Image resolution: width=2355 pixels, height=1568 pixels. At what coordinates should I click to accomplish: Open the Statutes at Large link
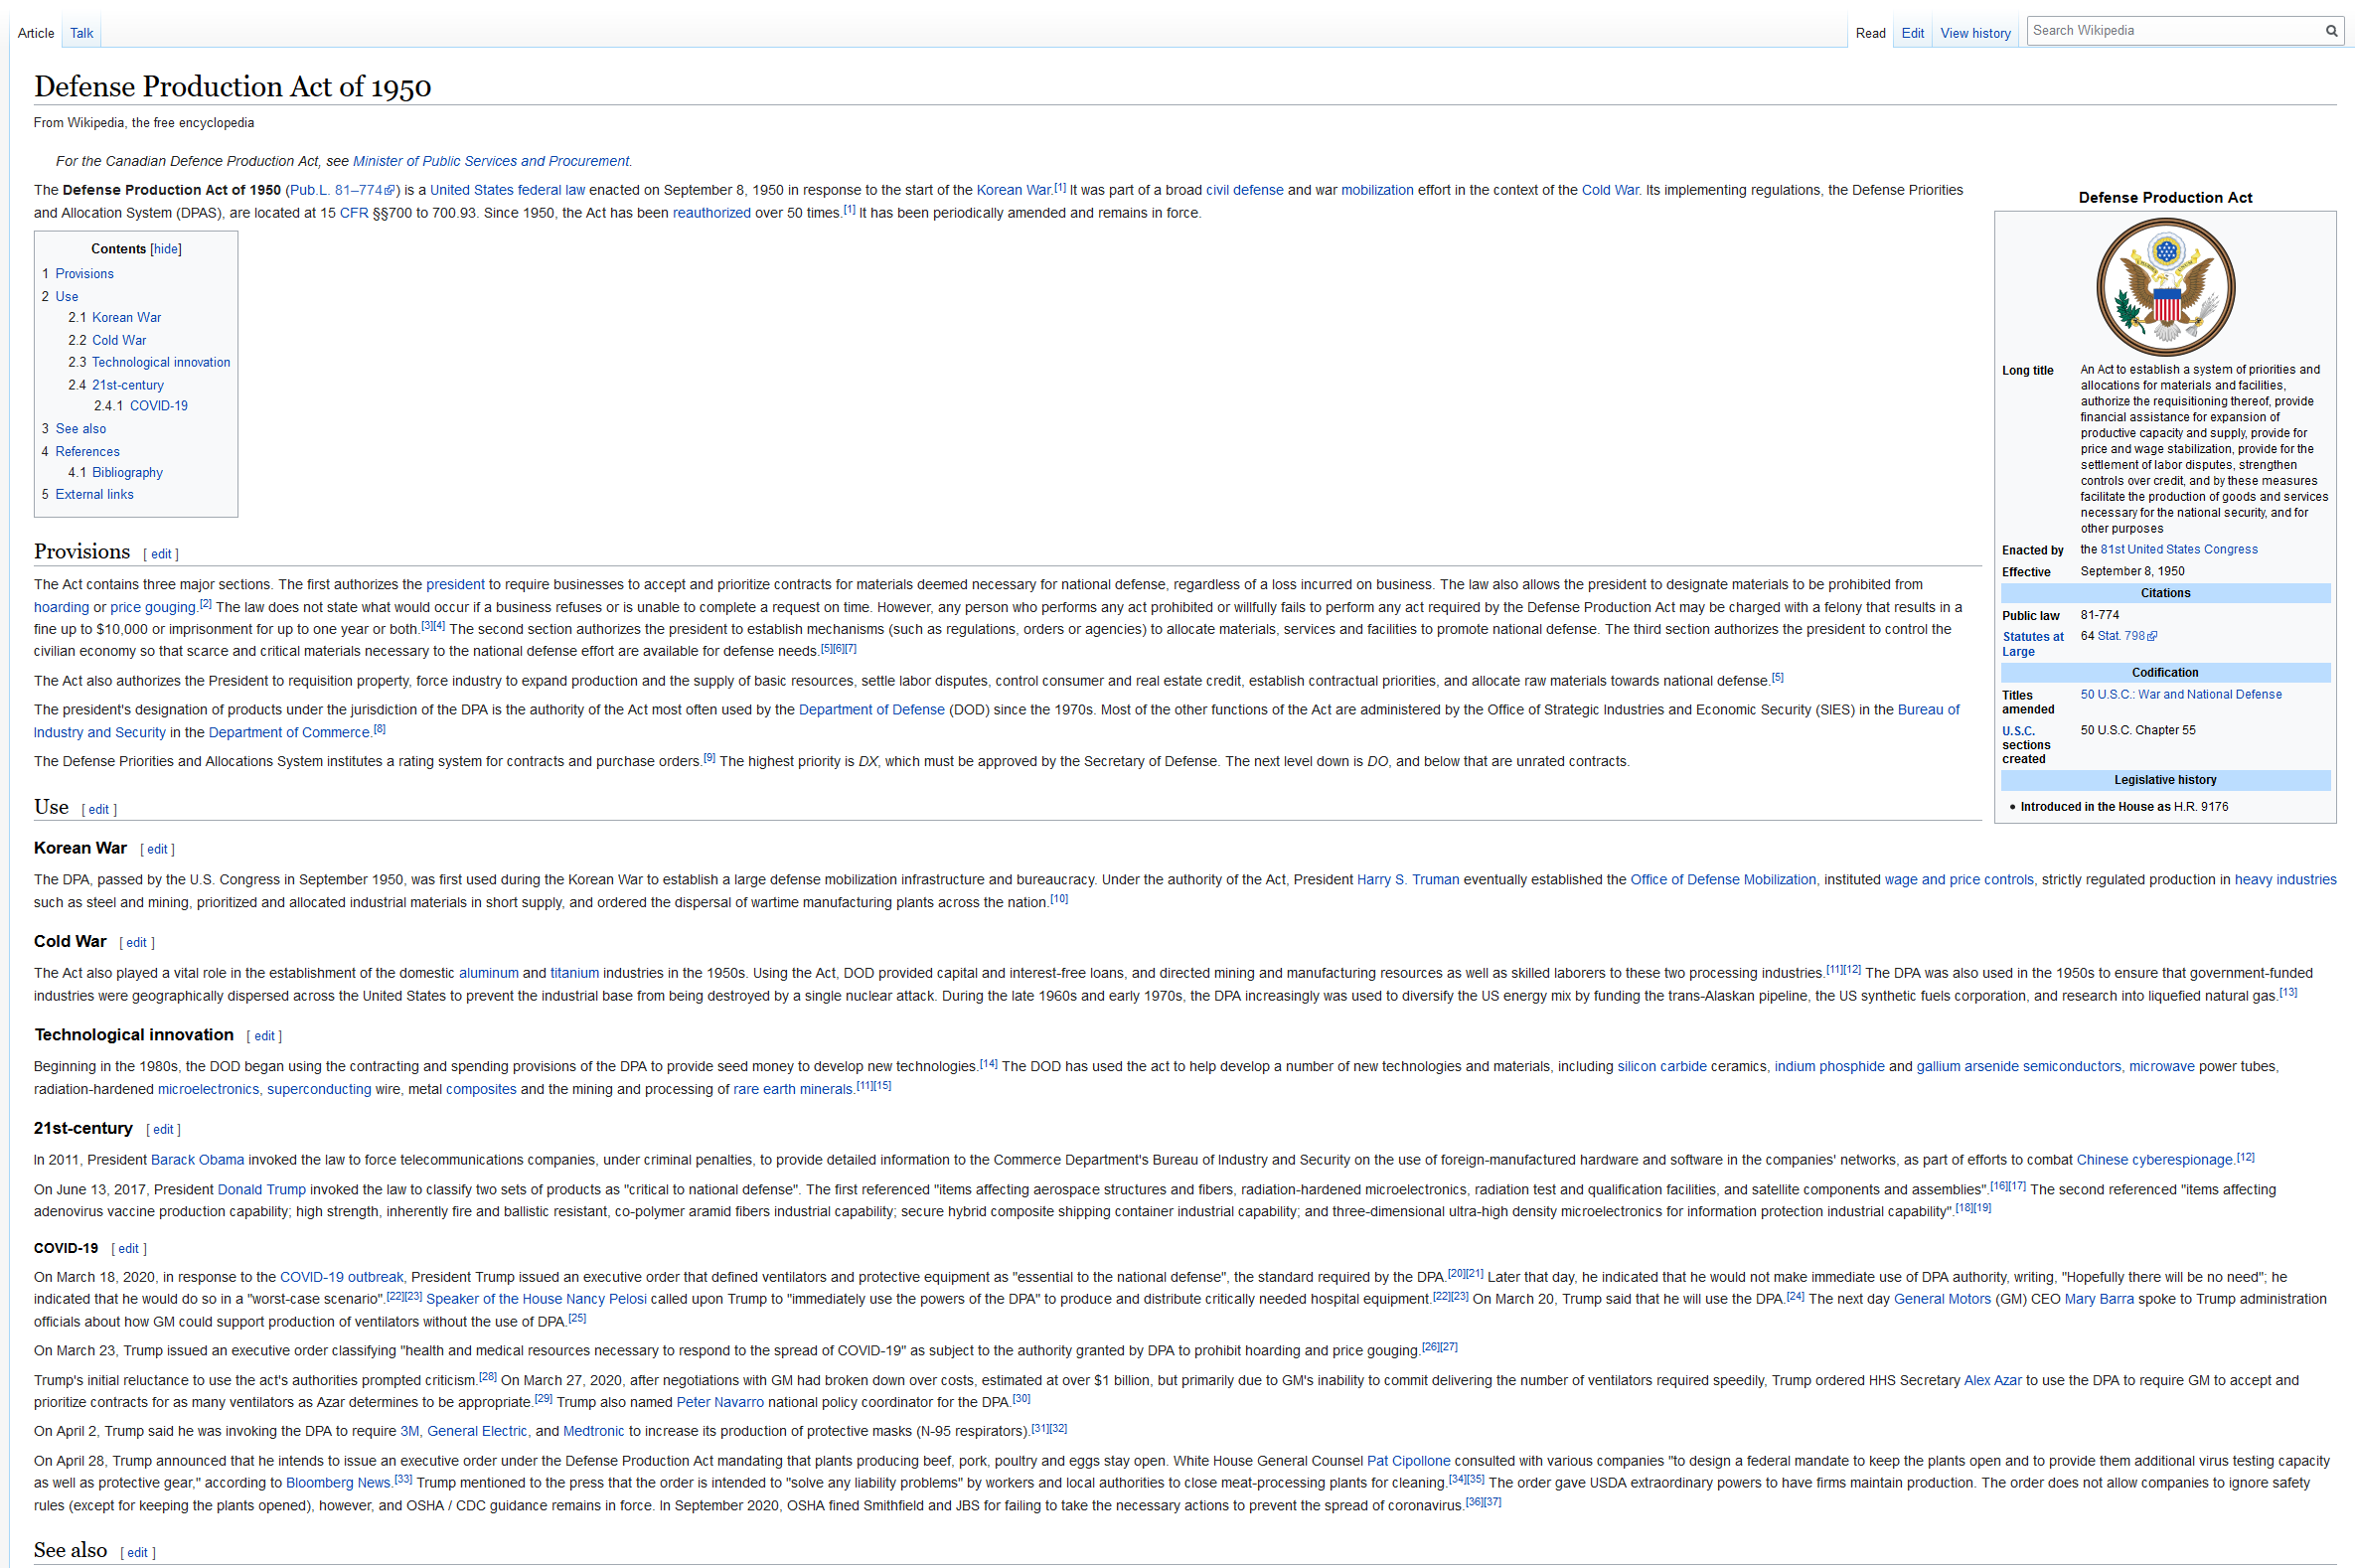pos(2032,644)
